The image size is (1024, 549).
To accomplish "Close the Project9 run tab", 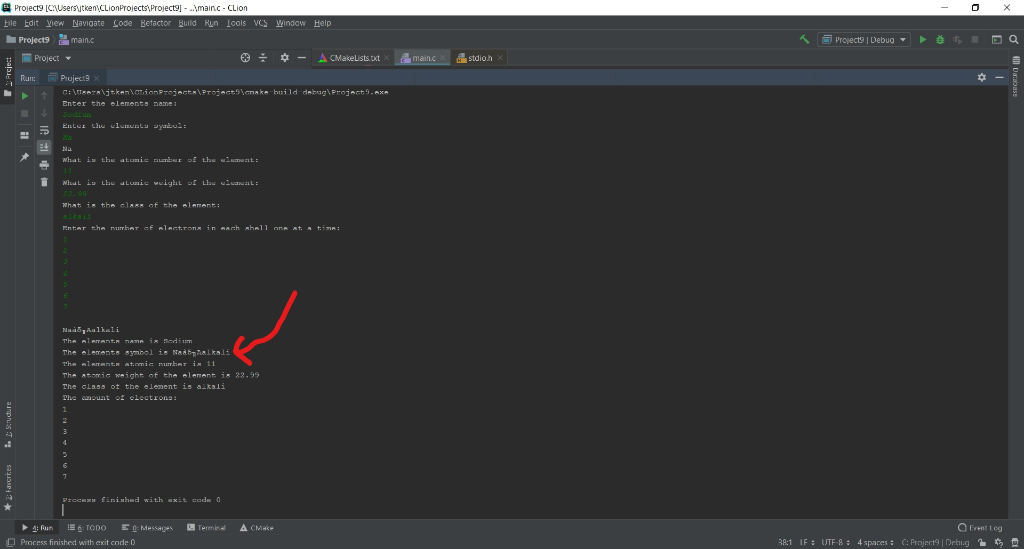I will click(97, 78).
